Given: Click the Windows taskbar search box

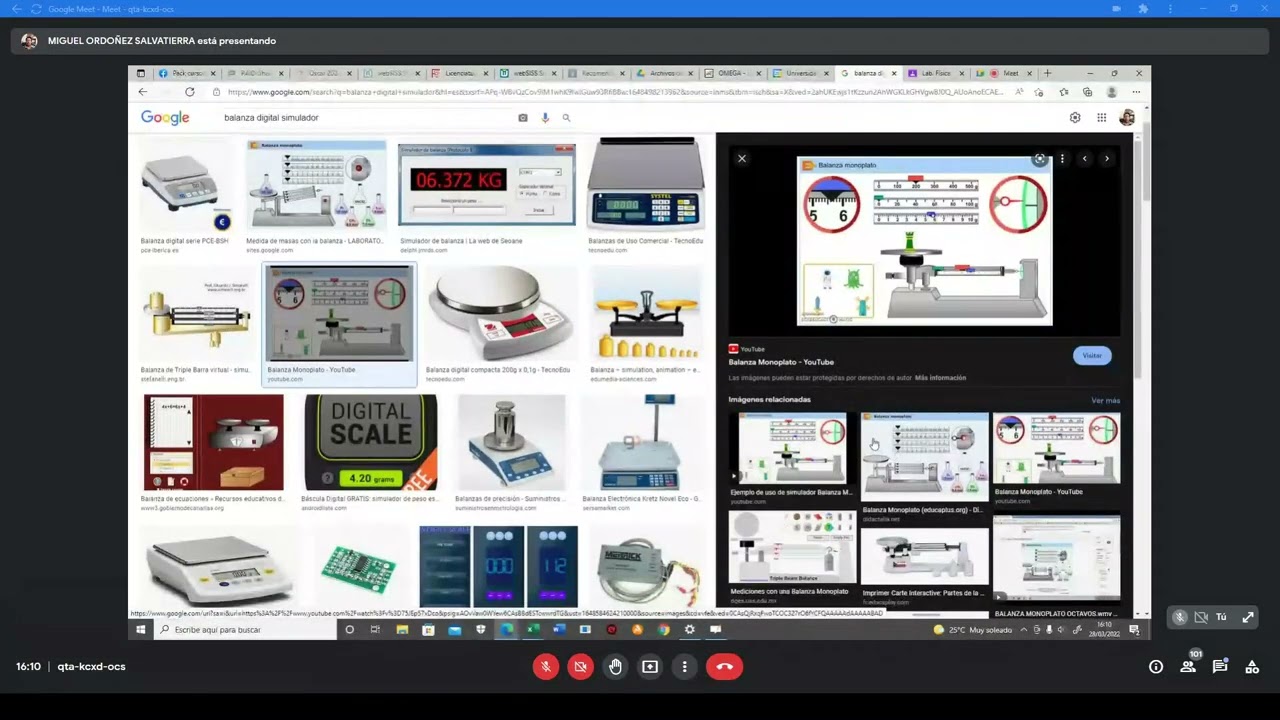Looking at the screenshot, I should pos(245,630).
